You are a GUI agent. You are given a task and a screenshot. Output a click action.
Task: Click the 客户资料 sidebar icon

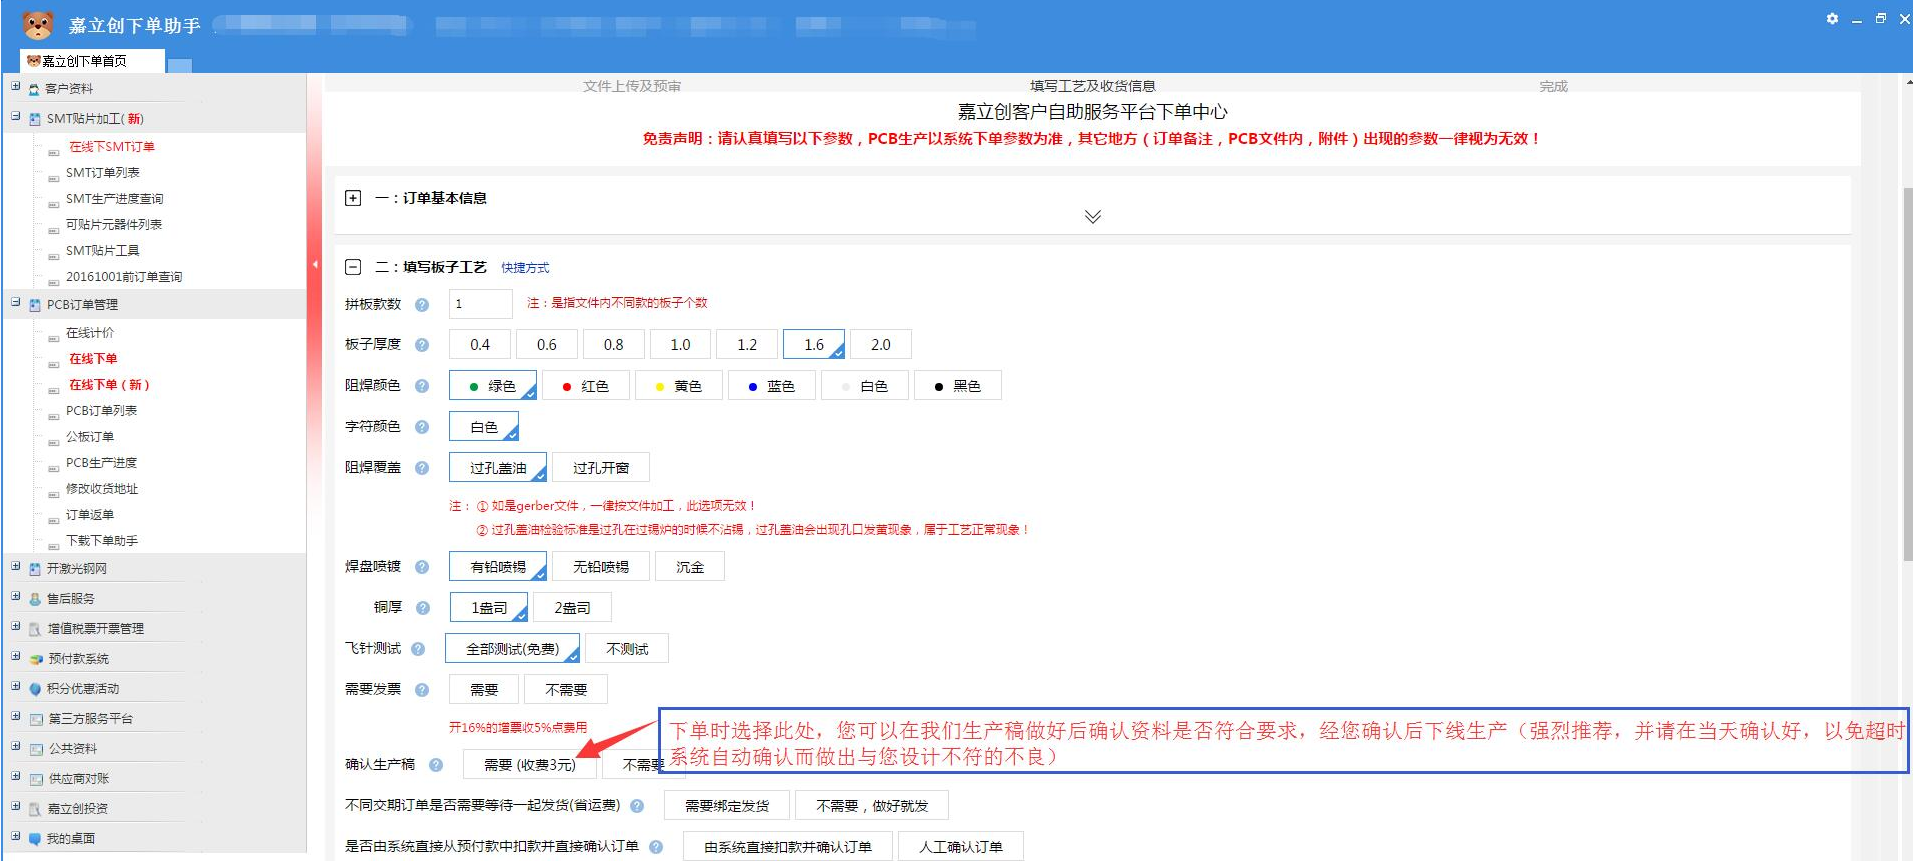coord(35,89)
